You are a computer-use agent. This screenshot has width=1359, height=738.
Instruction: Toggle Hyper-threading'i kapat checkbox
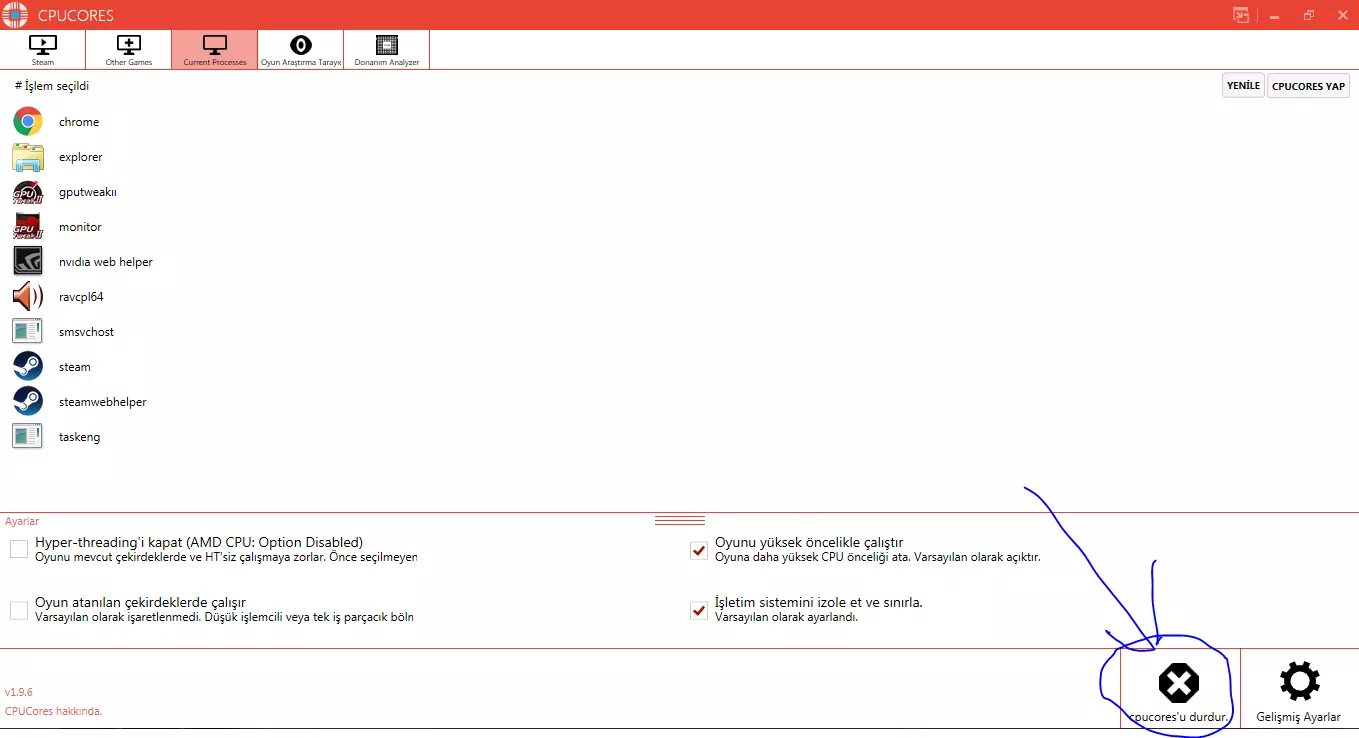(19, 549)
